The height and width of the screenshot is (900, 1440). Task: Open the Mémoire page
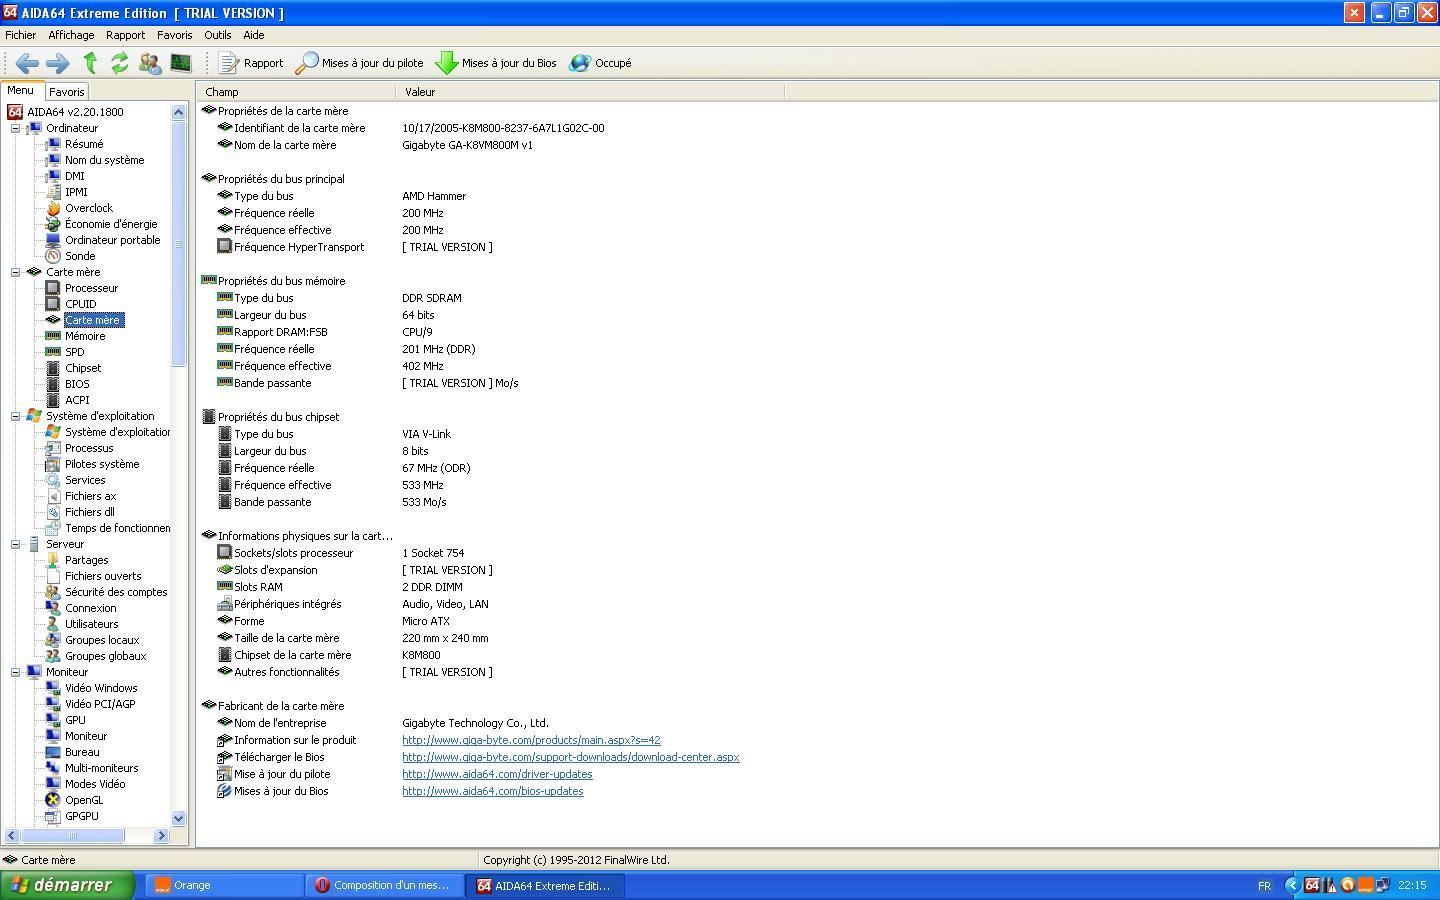pos(85,336)
